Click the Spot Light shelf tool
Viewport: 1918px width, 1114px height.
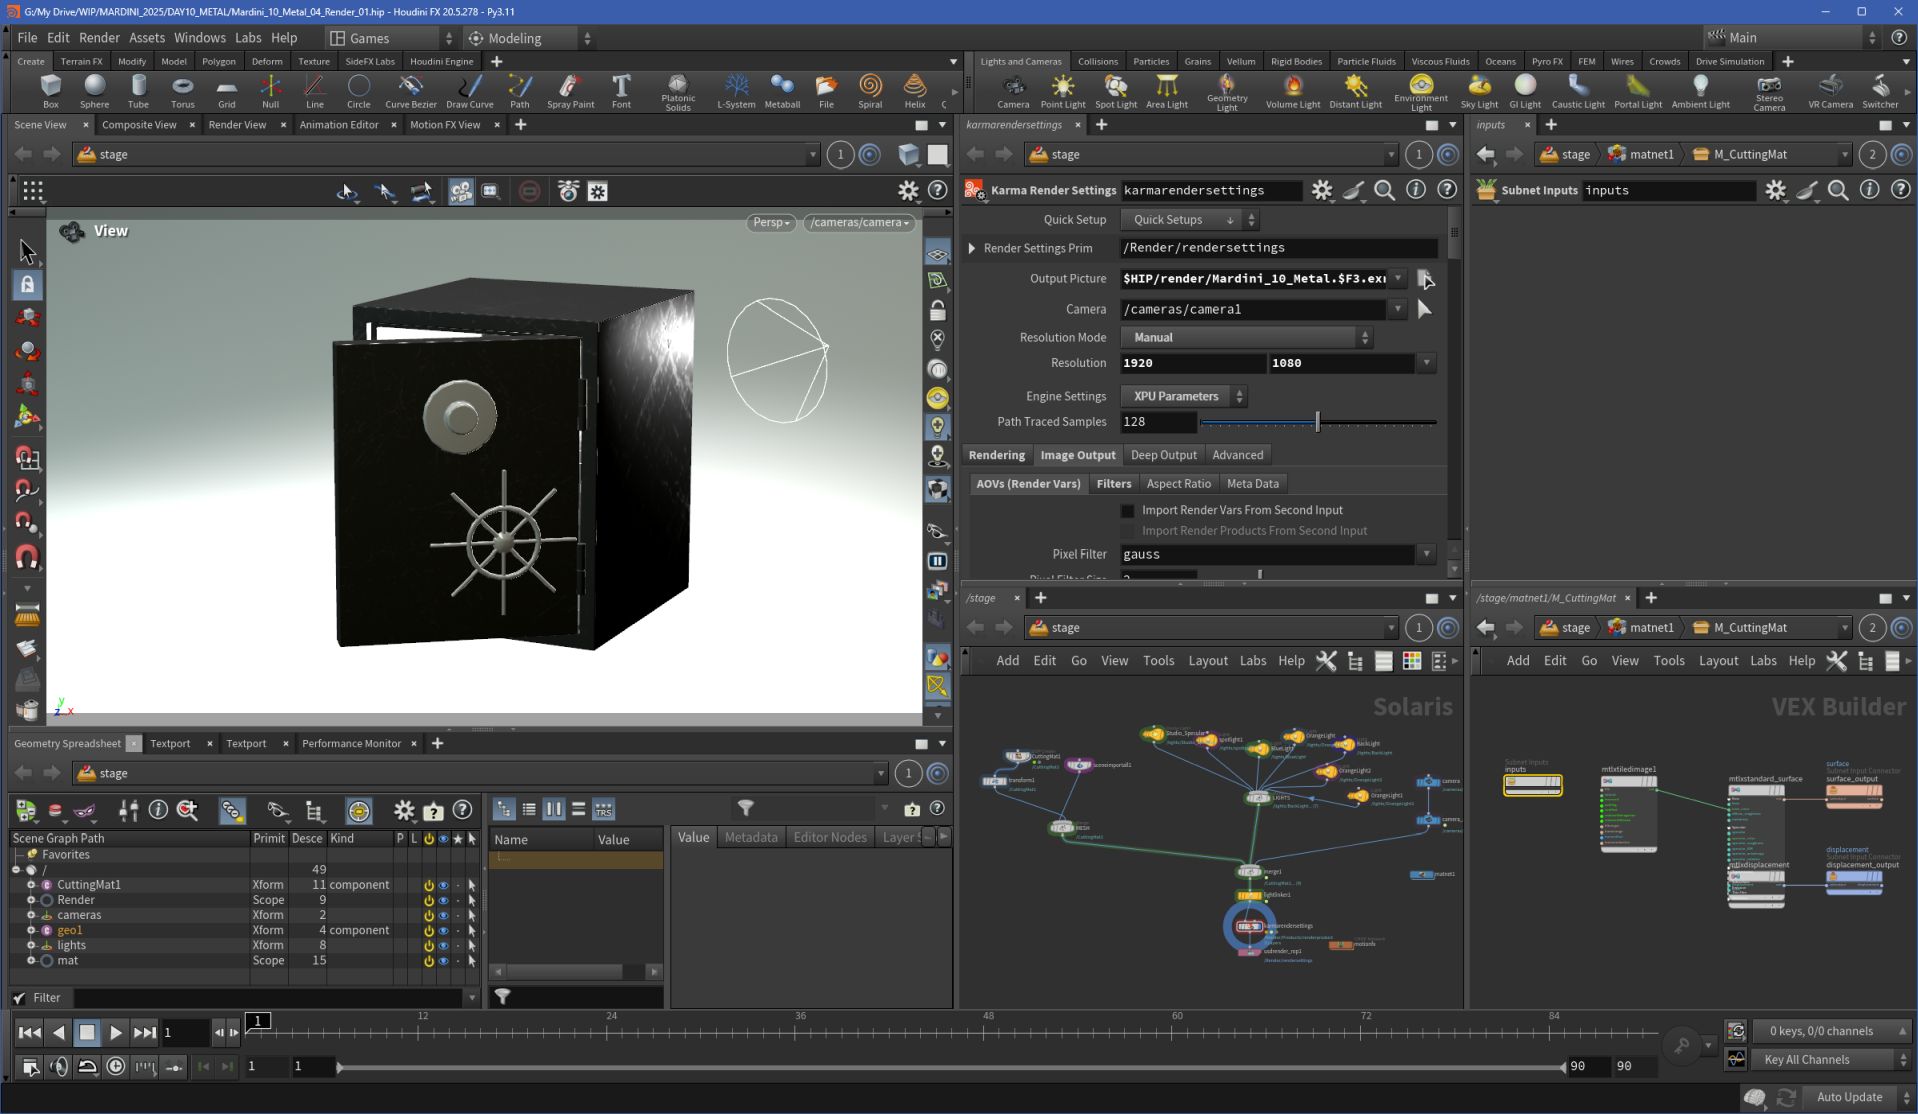1115,90
